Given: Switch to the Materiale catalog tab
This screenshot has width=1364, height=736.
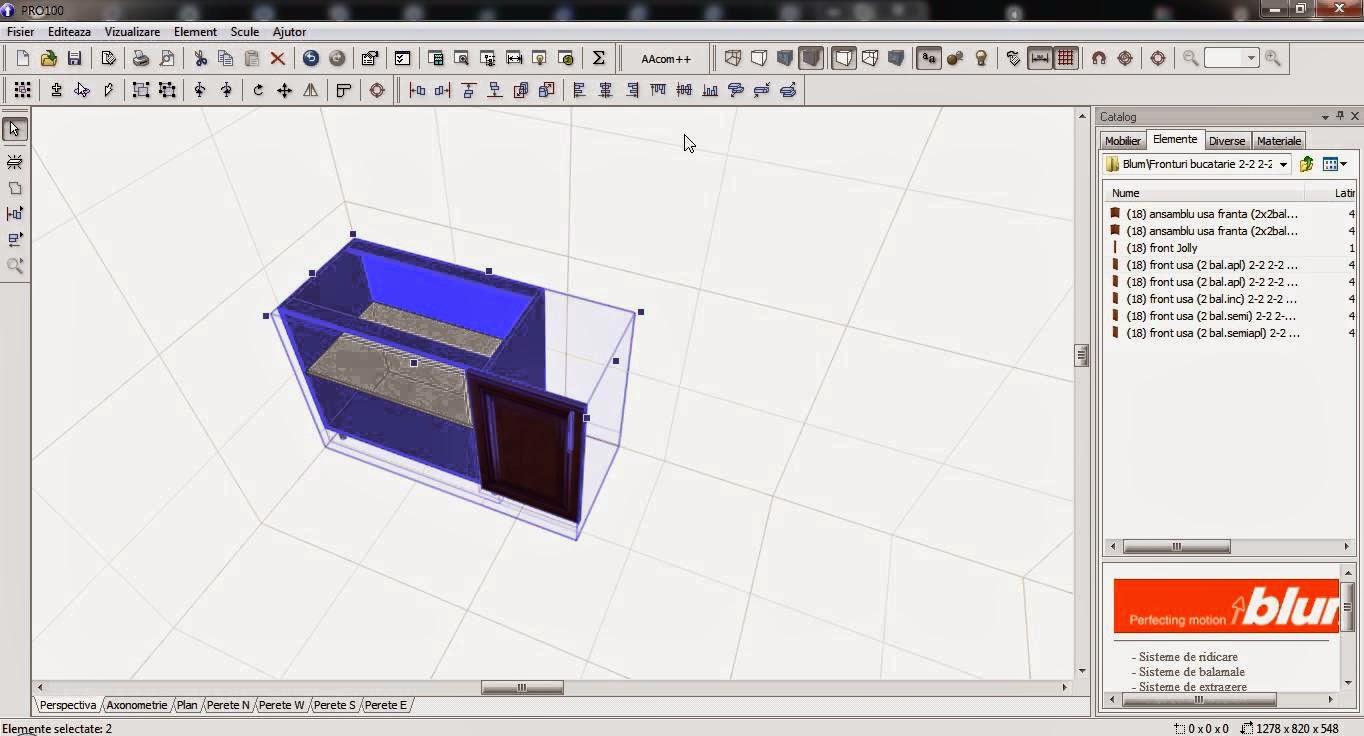Looking at the screenshot, I should [1278, 141].
